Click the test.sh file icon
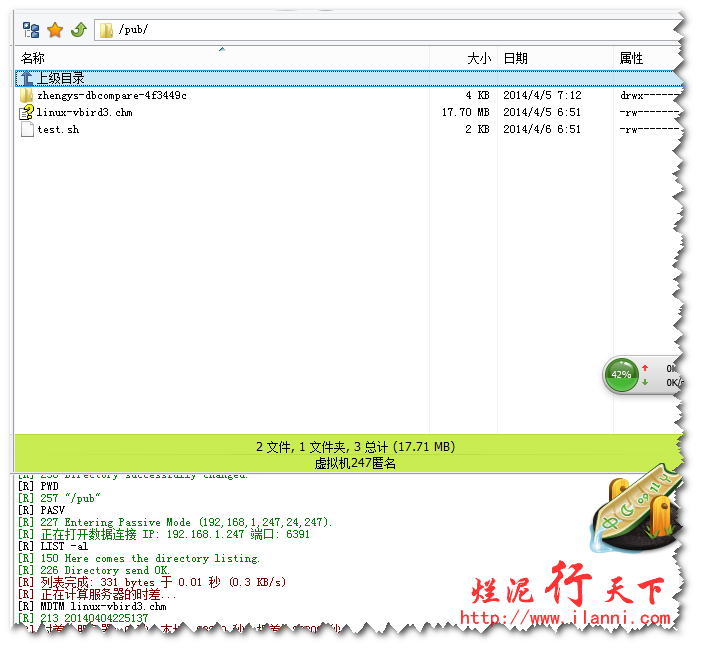The width and height of the screenshot is (701, 650). 27,130
